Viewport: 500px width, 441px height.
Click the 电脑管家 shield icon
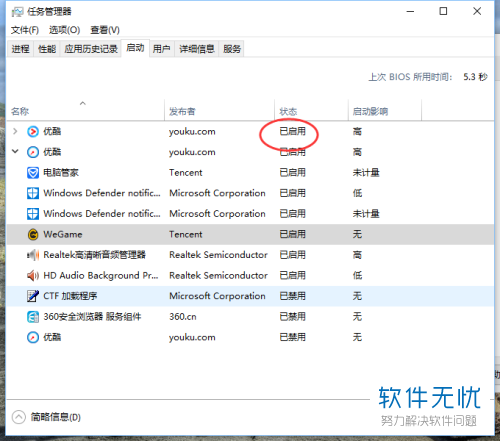(33, 173)
